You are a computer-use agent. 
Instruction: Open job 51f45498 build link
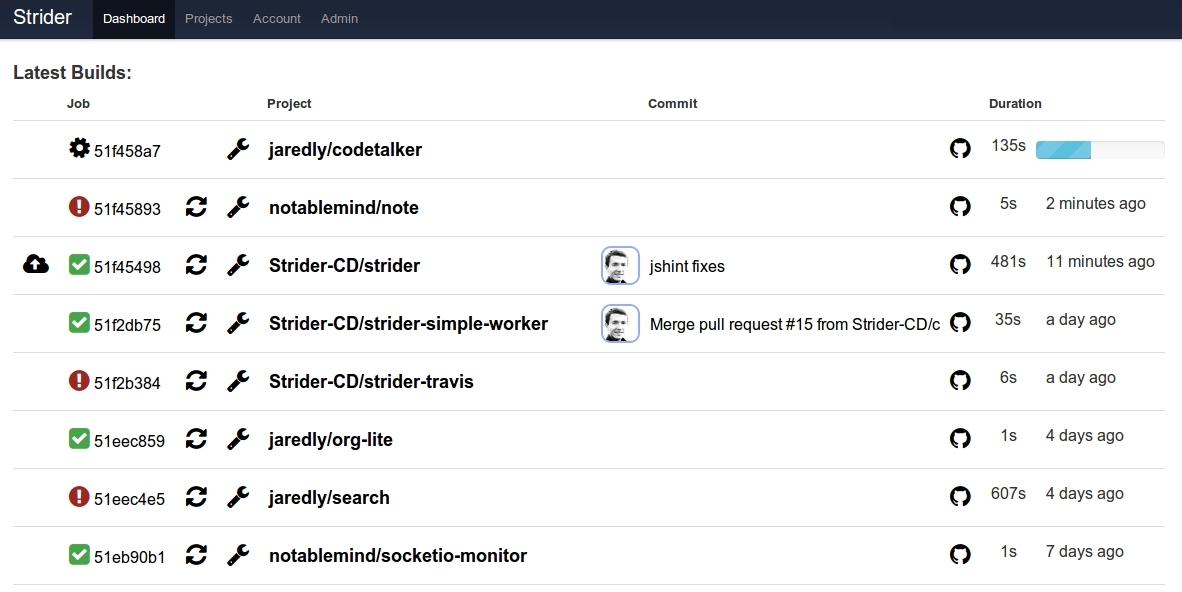click(x=127, y=266)
